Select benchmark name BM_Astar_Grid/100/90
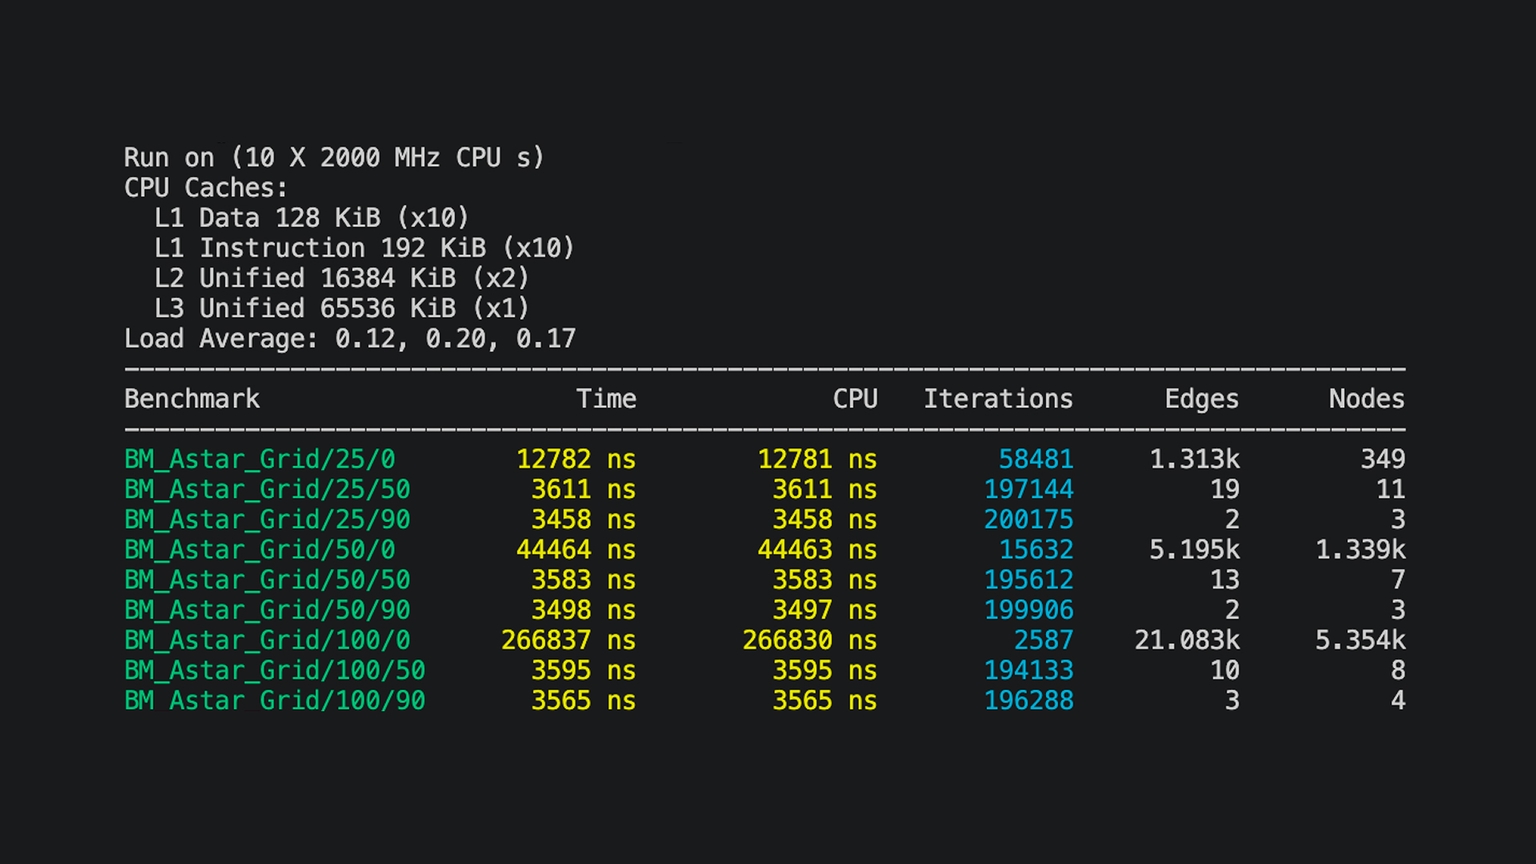Viewport: 1536px width, 864px height. point(275,700)
